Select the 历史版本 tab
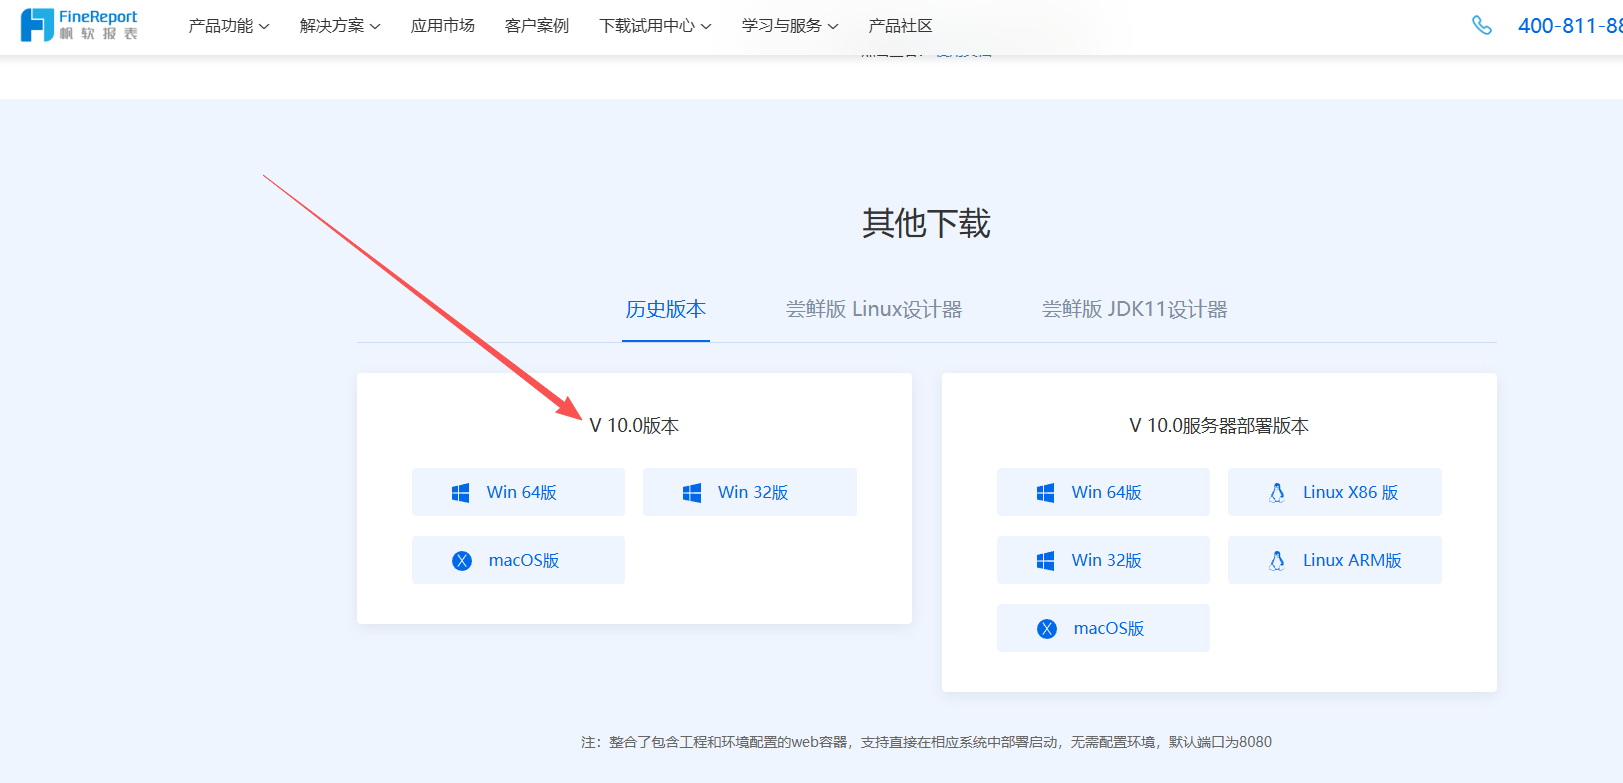 [x=665, y=310]
